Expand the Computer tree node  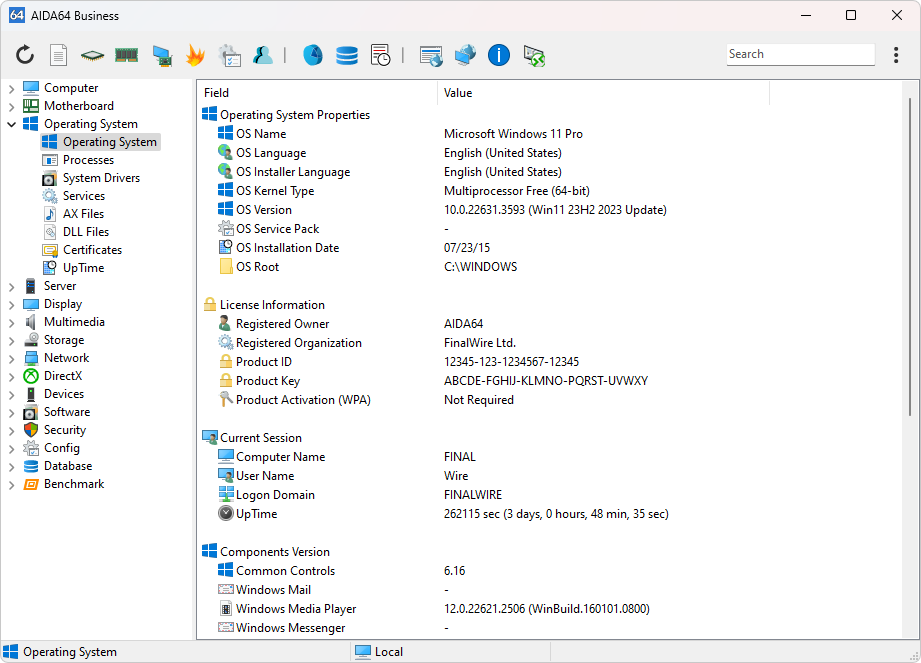tap(12, 89)
